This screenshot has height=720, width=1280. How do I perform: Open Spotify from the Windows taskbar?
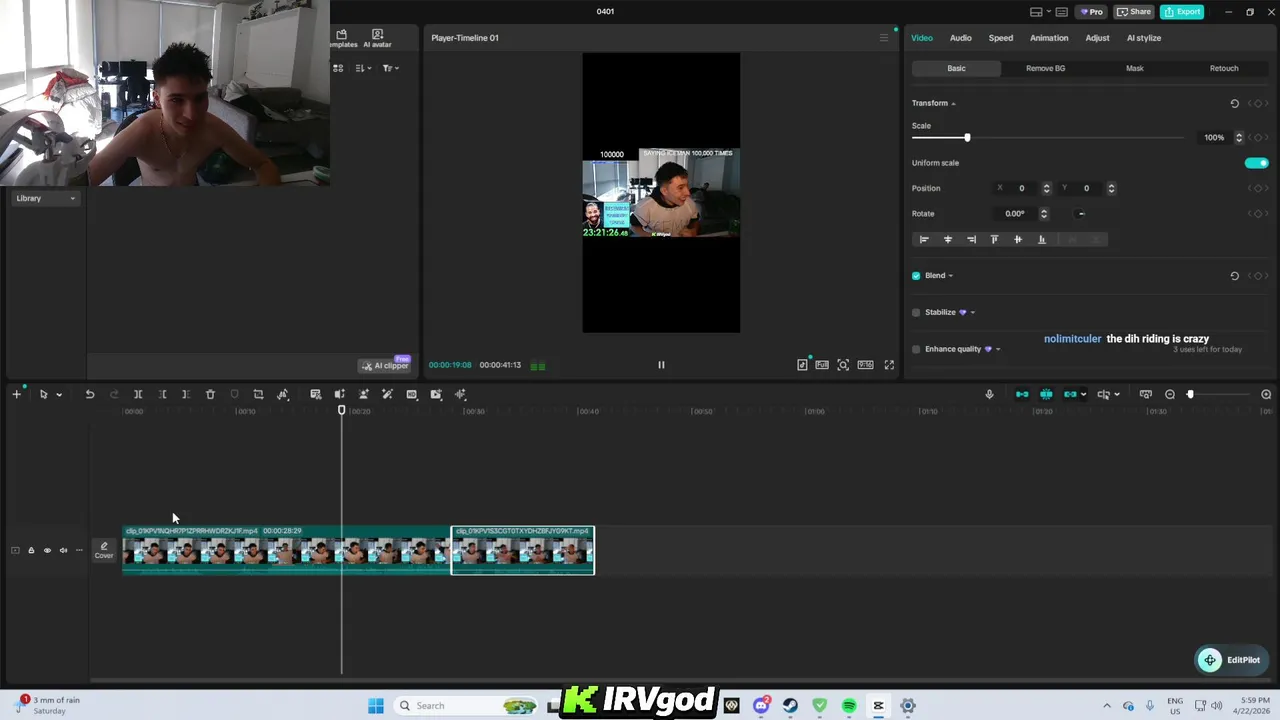coord(849,706)
